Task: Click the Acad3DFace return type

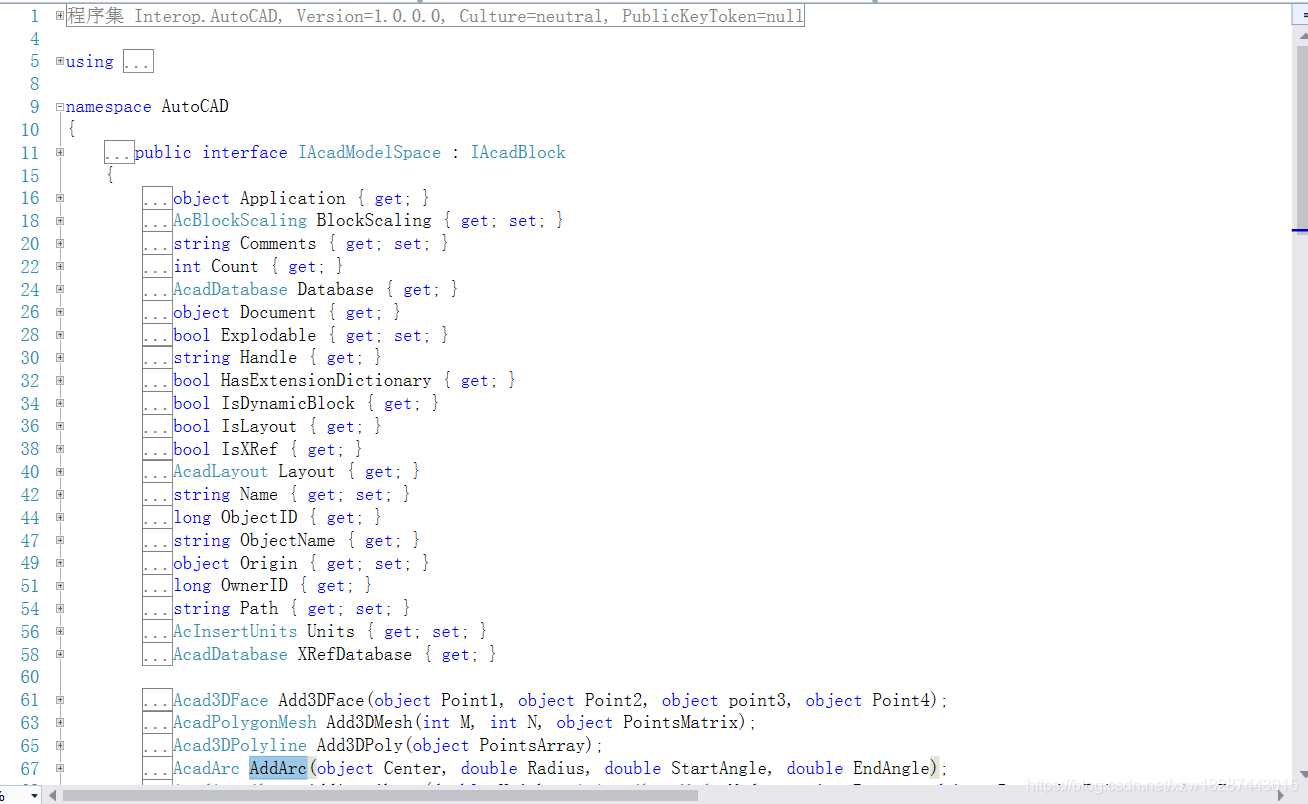Action: tap(221, 700)
